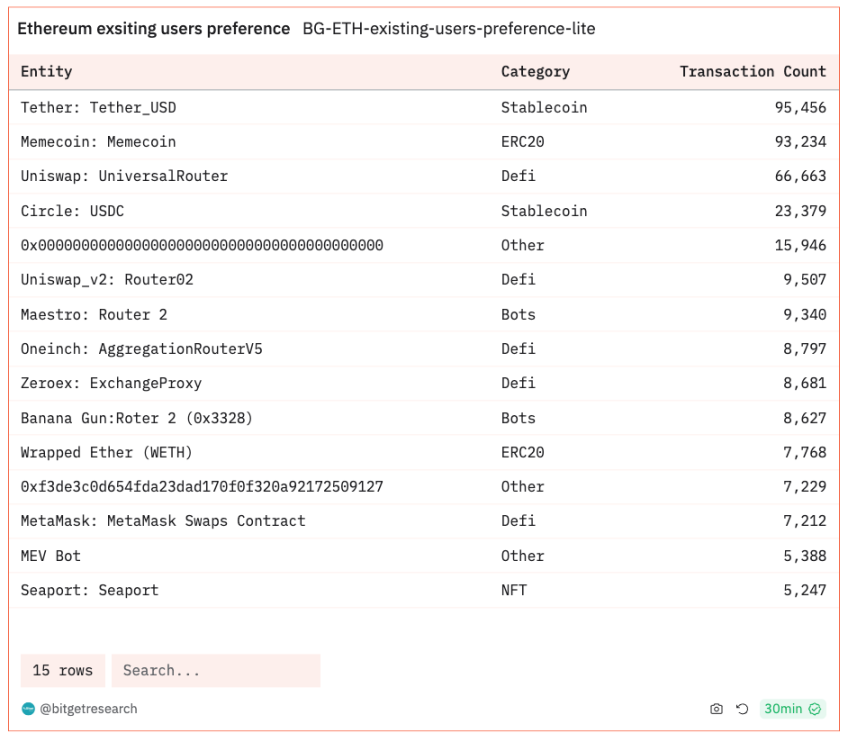Open the @bitgetresearch profile link
848x742 pixels.
pos(88,708)
